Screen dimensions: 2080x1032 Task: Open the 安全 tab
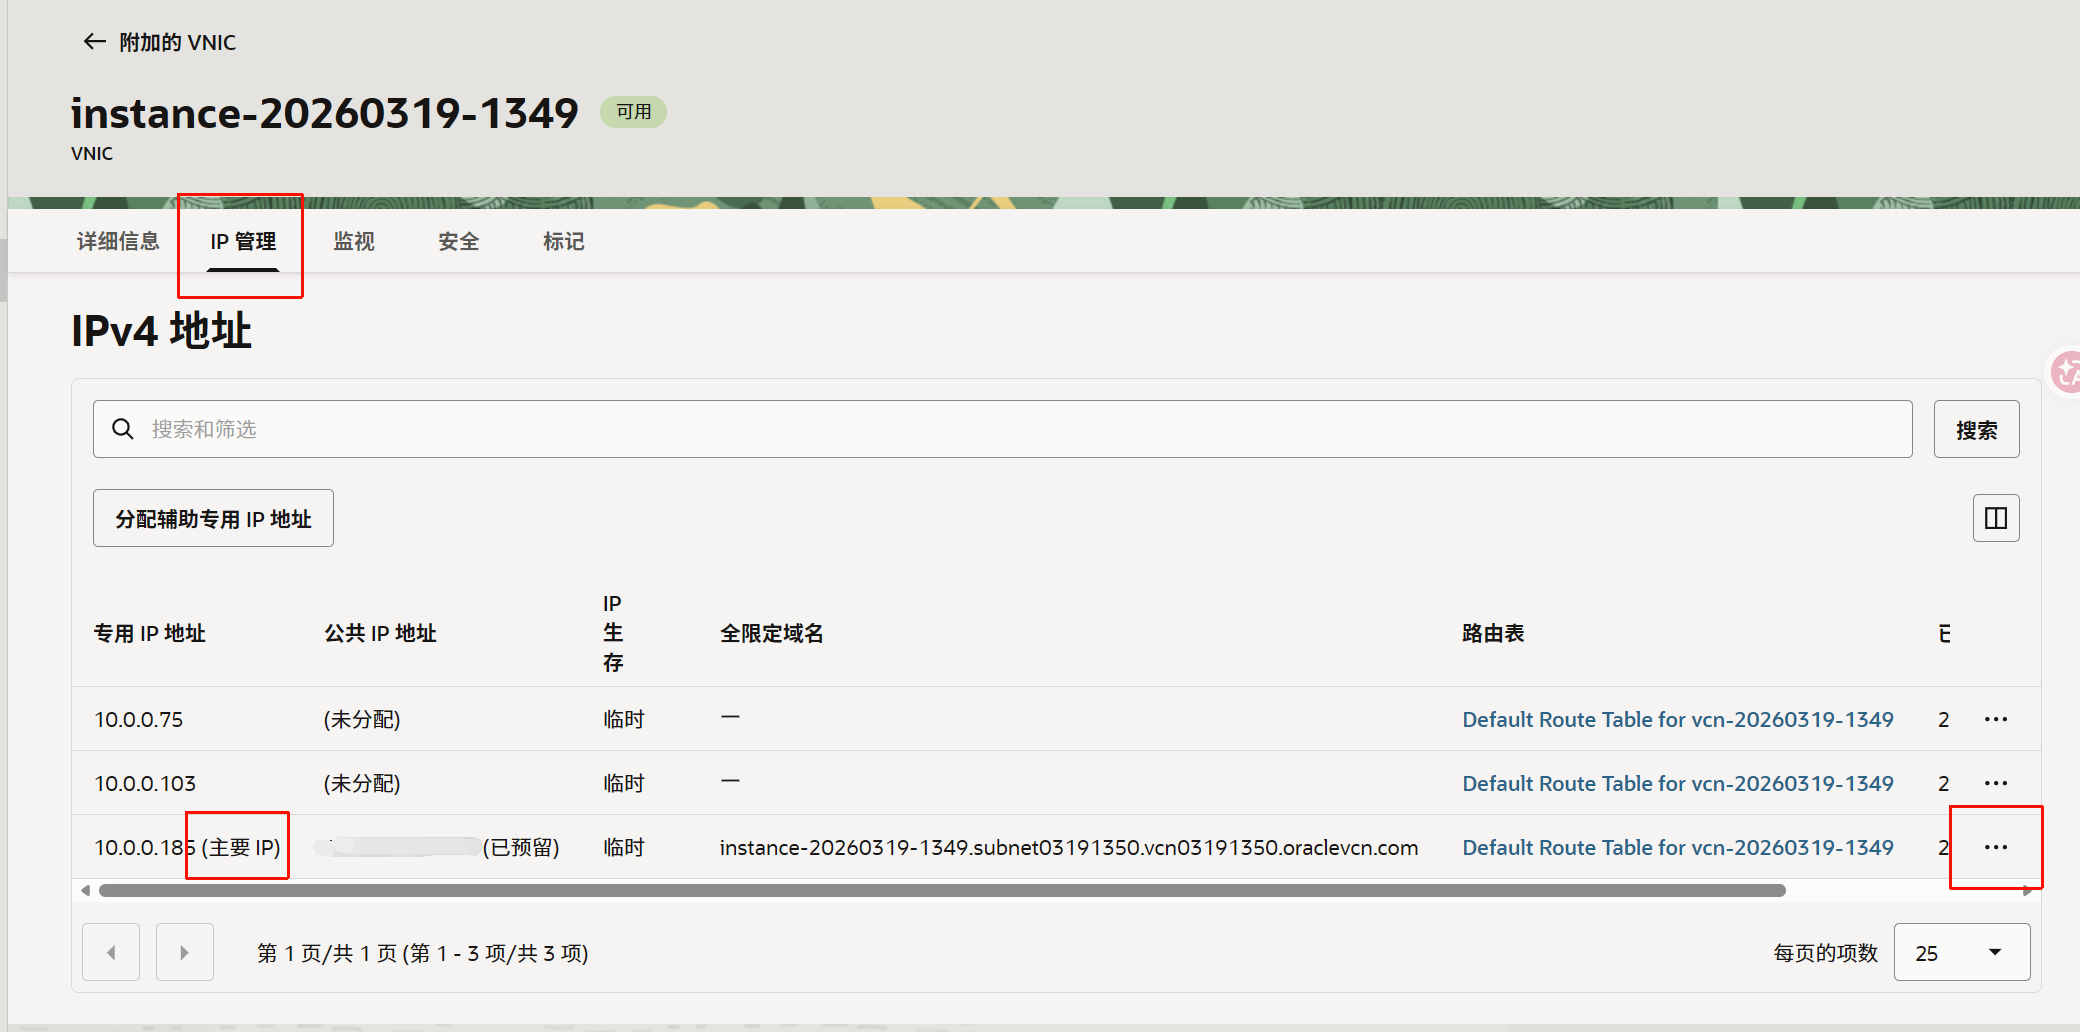tap(459, 241)
